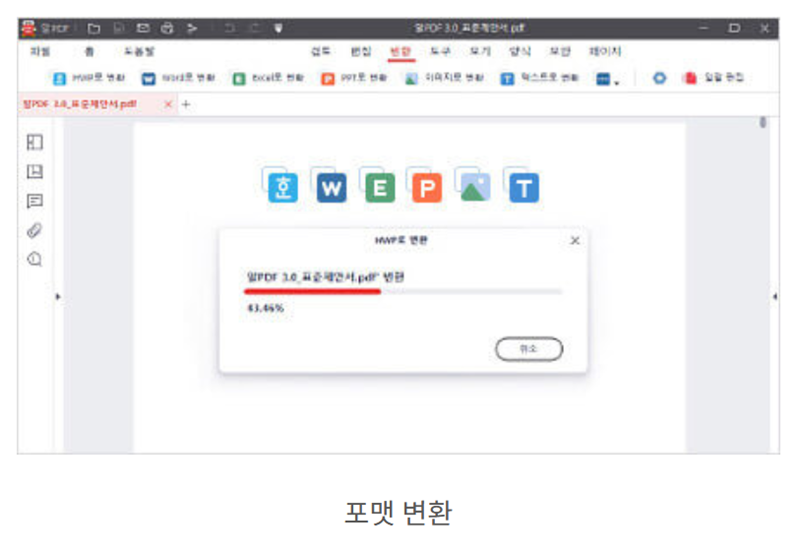Screen dimensions: 800x554
Task: Open the bookmarks side panel icon
Action: pos(35,171)
